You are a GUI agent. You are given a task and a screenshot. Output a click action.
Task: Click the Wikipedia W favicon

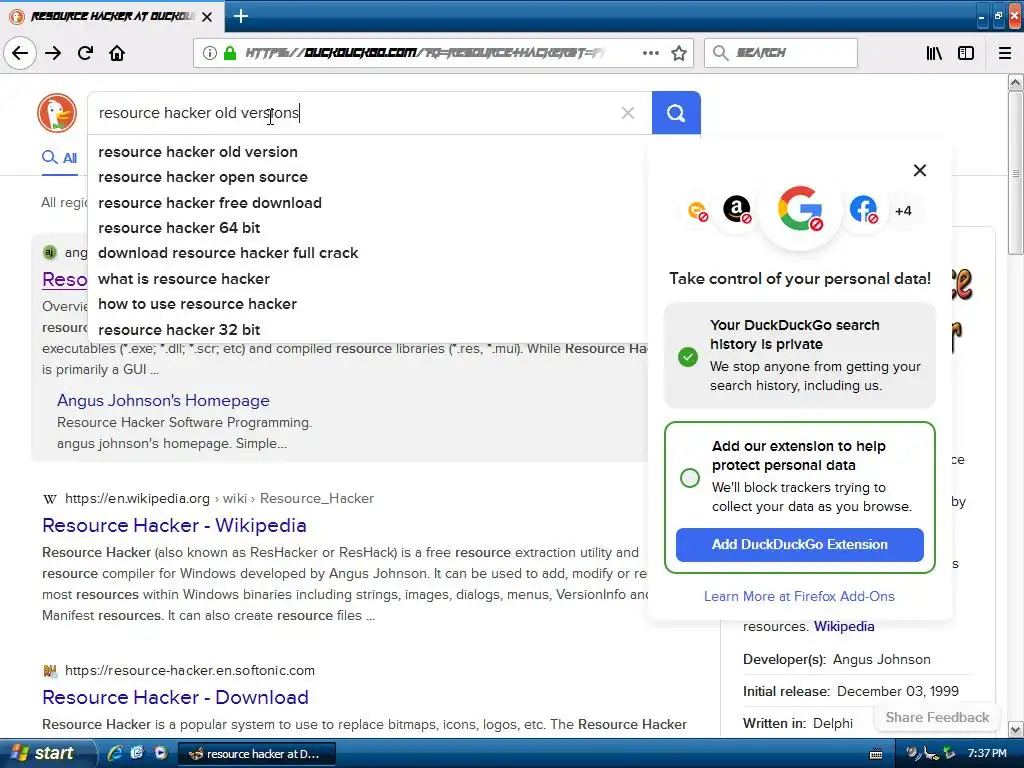click(50, 499)
